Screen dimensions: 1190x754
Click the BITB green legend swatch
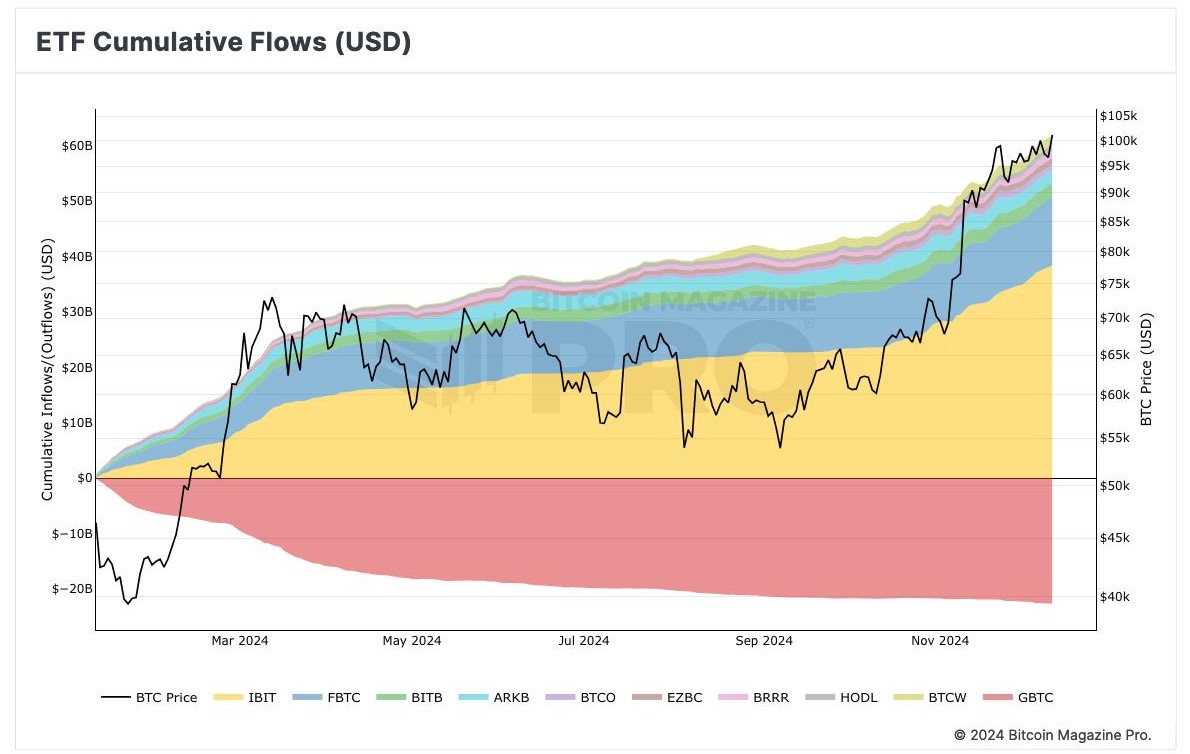[388, 697]
